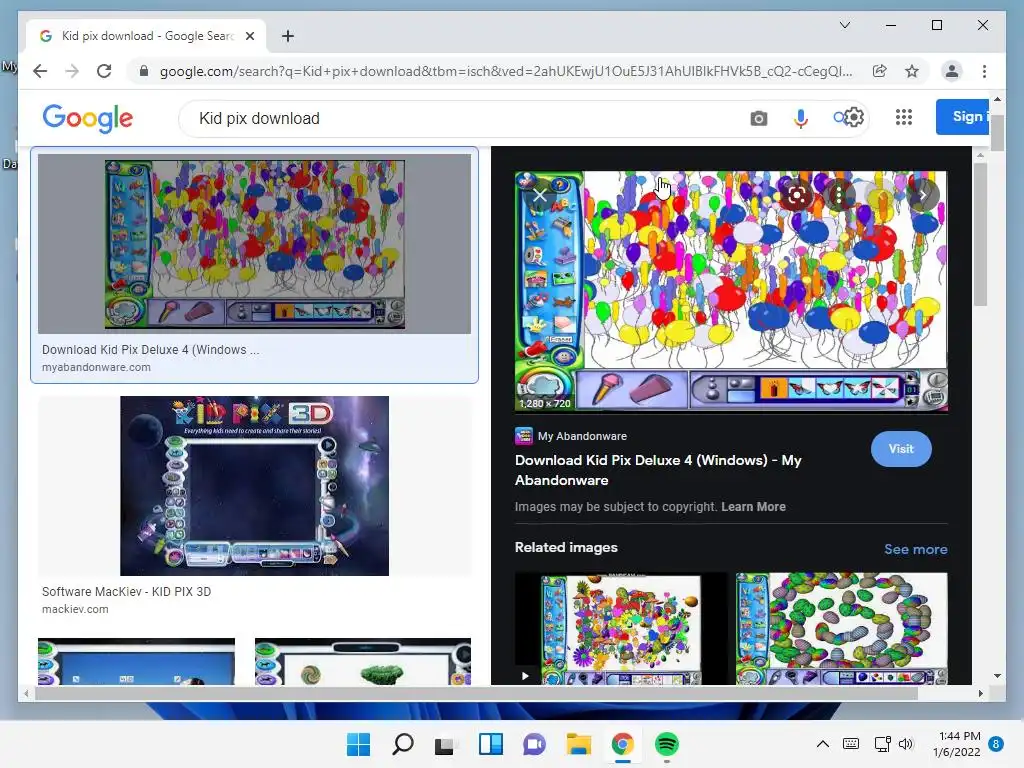1024x768 pixels.
Task: Start voice search with microphone
Action: coord(801,118)
